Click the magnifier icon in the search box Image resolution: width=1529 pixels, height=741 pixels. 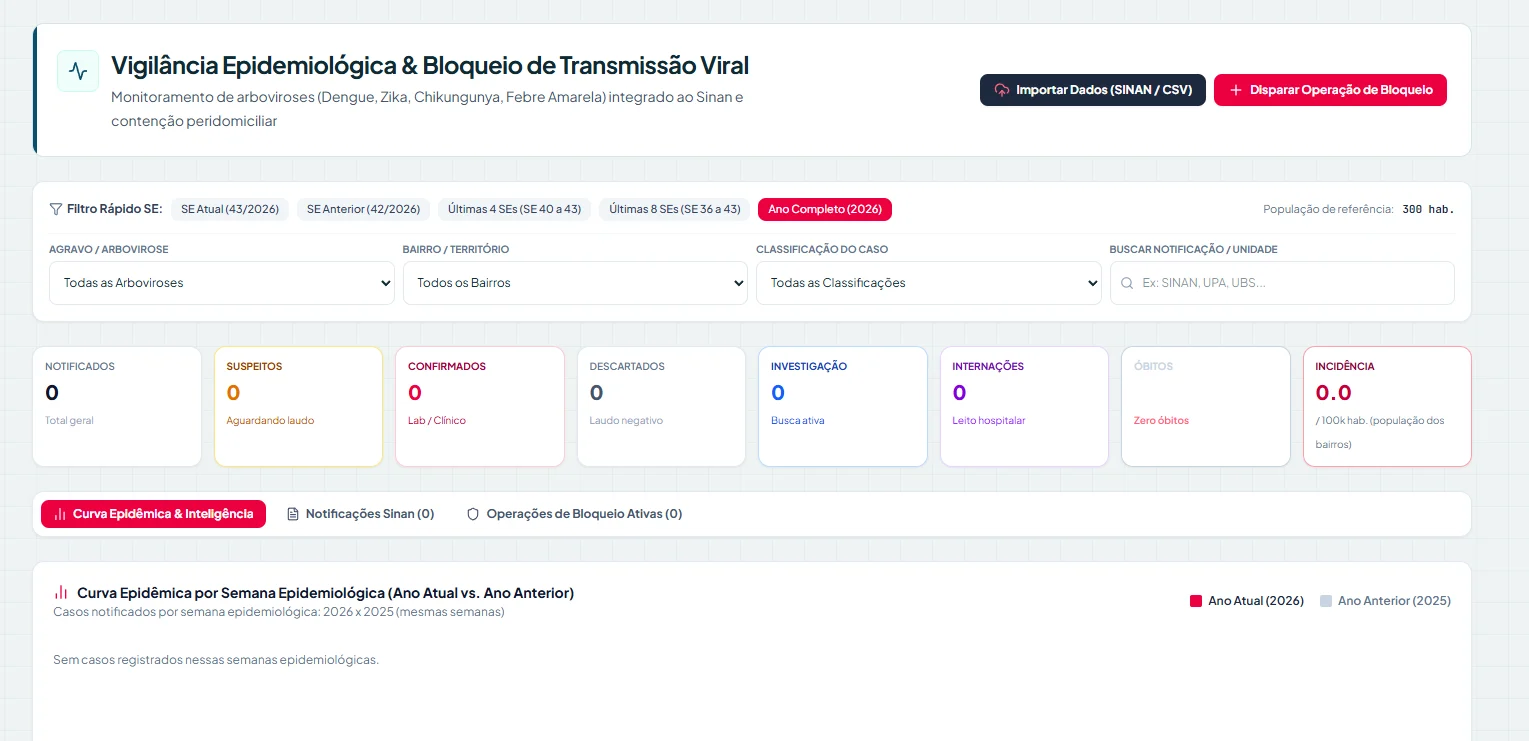[x=1127, y=283]
